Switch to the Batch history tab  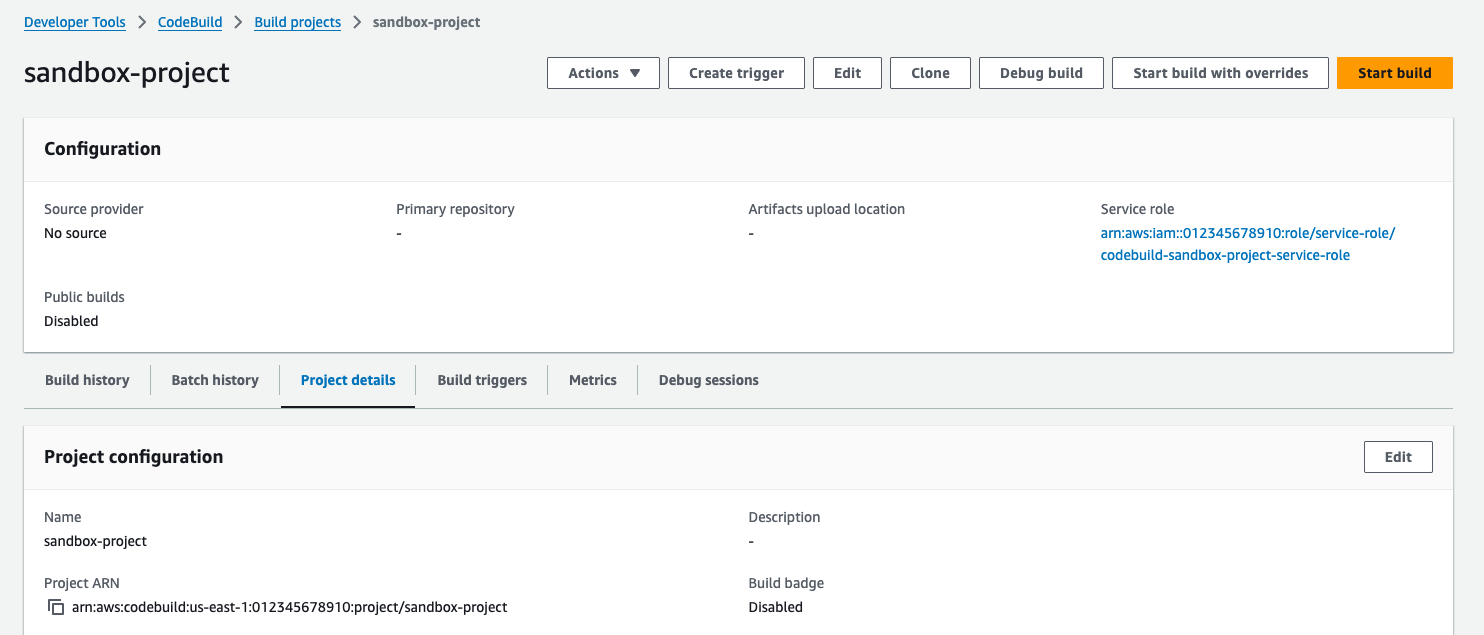[x=214, y=380]
